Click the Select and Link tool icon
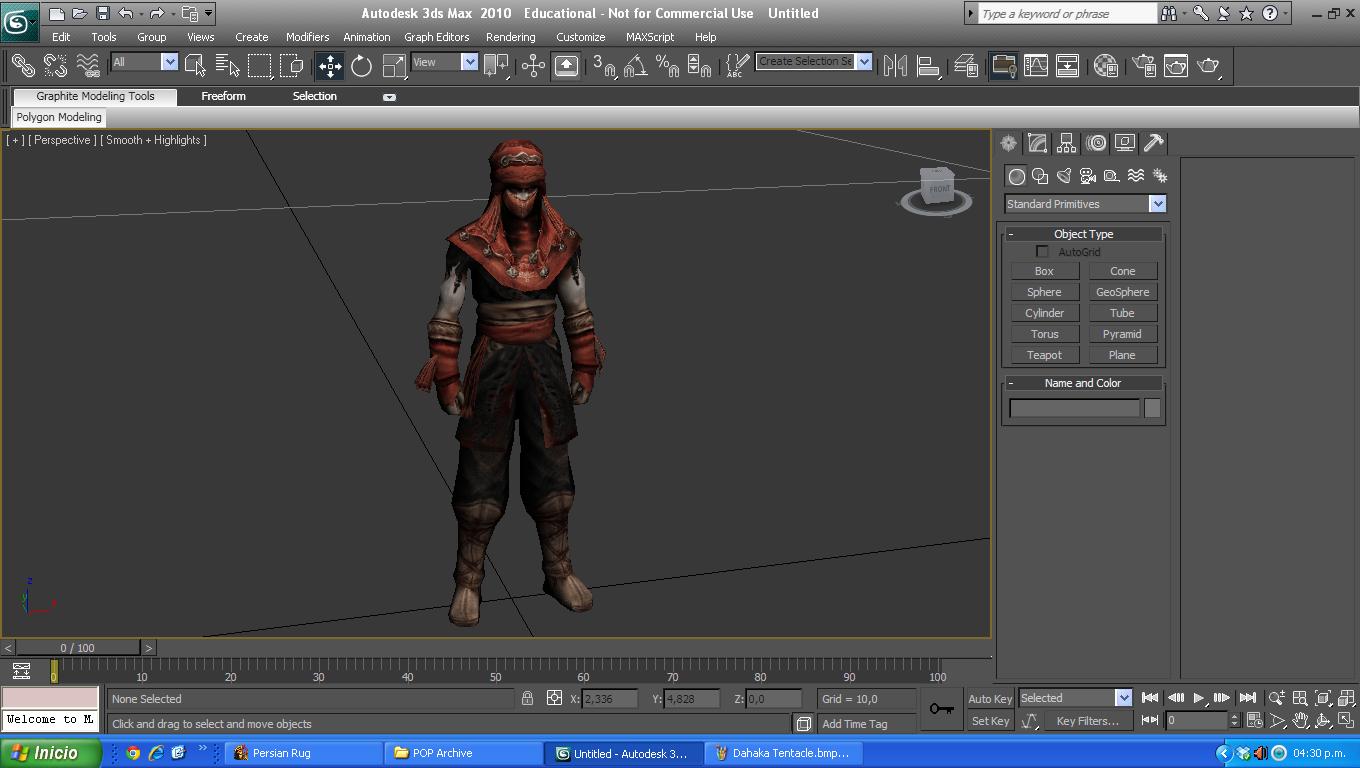 click(x=22, y=66)
